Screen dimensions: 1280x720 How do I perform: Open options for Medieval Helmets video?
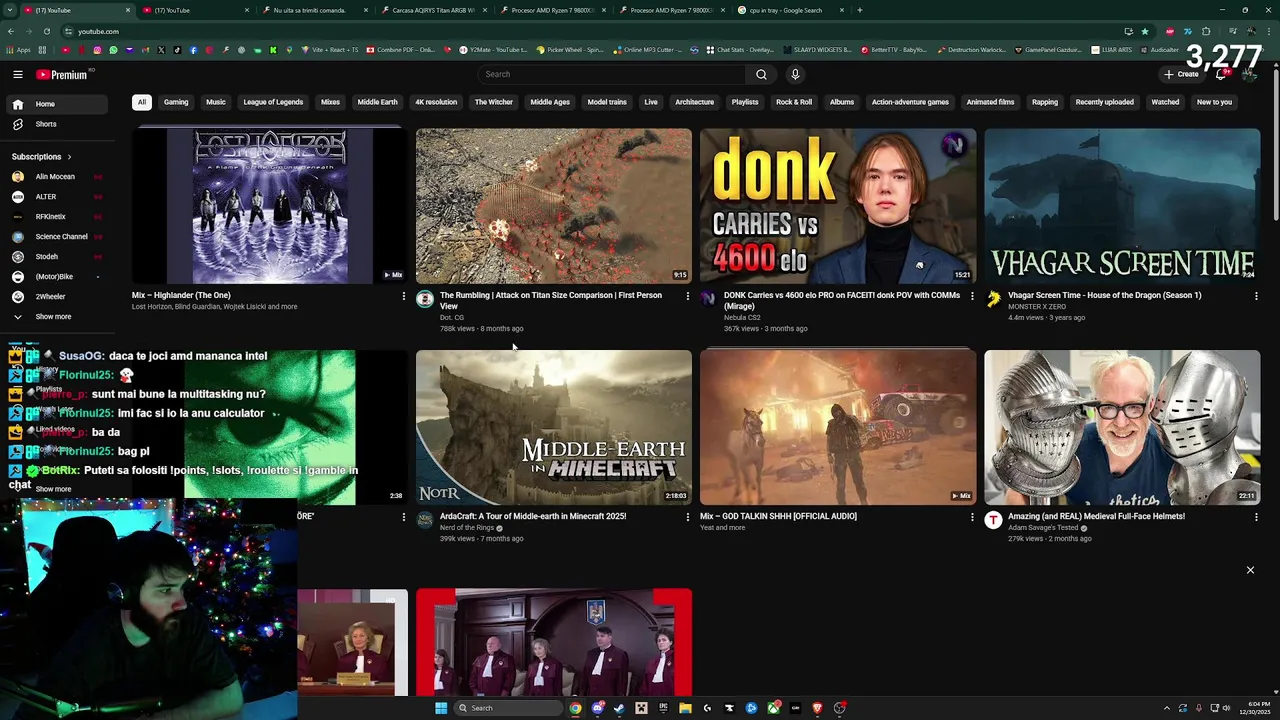[x=1256, y=517]
